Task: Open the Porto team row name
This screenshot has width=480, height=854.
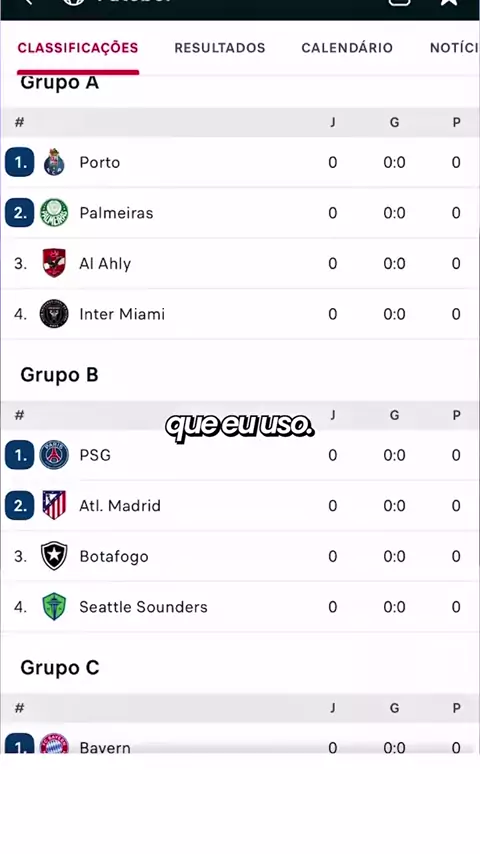Action: tap(100, 162)
